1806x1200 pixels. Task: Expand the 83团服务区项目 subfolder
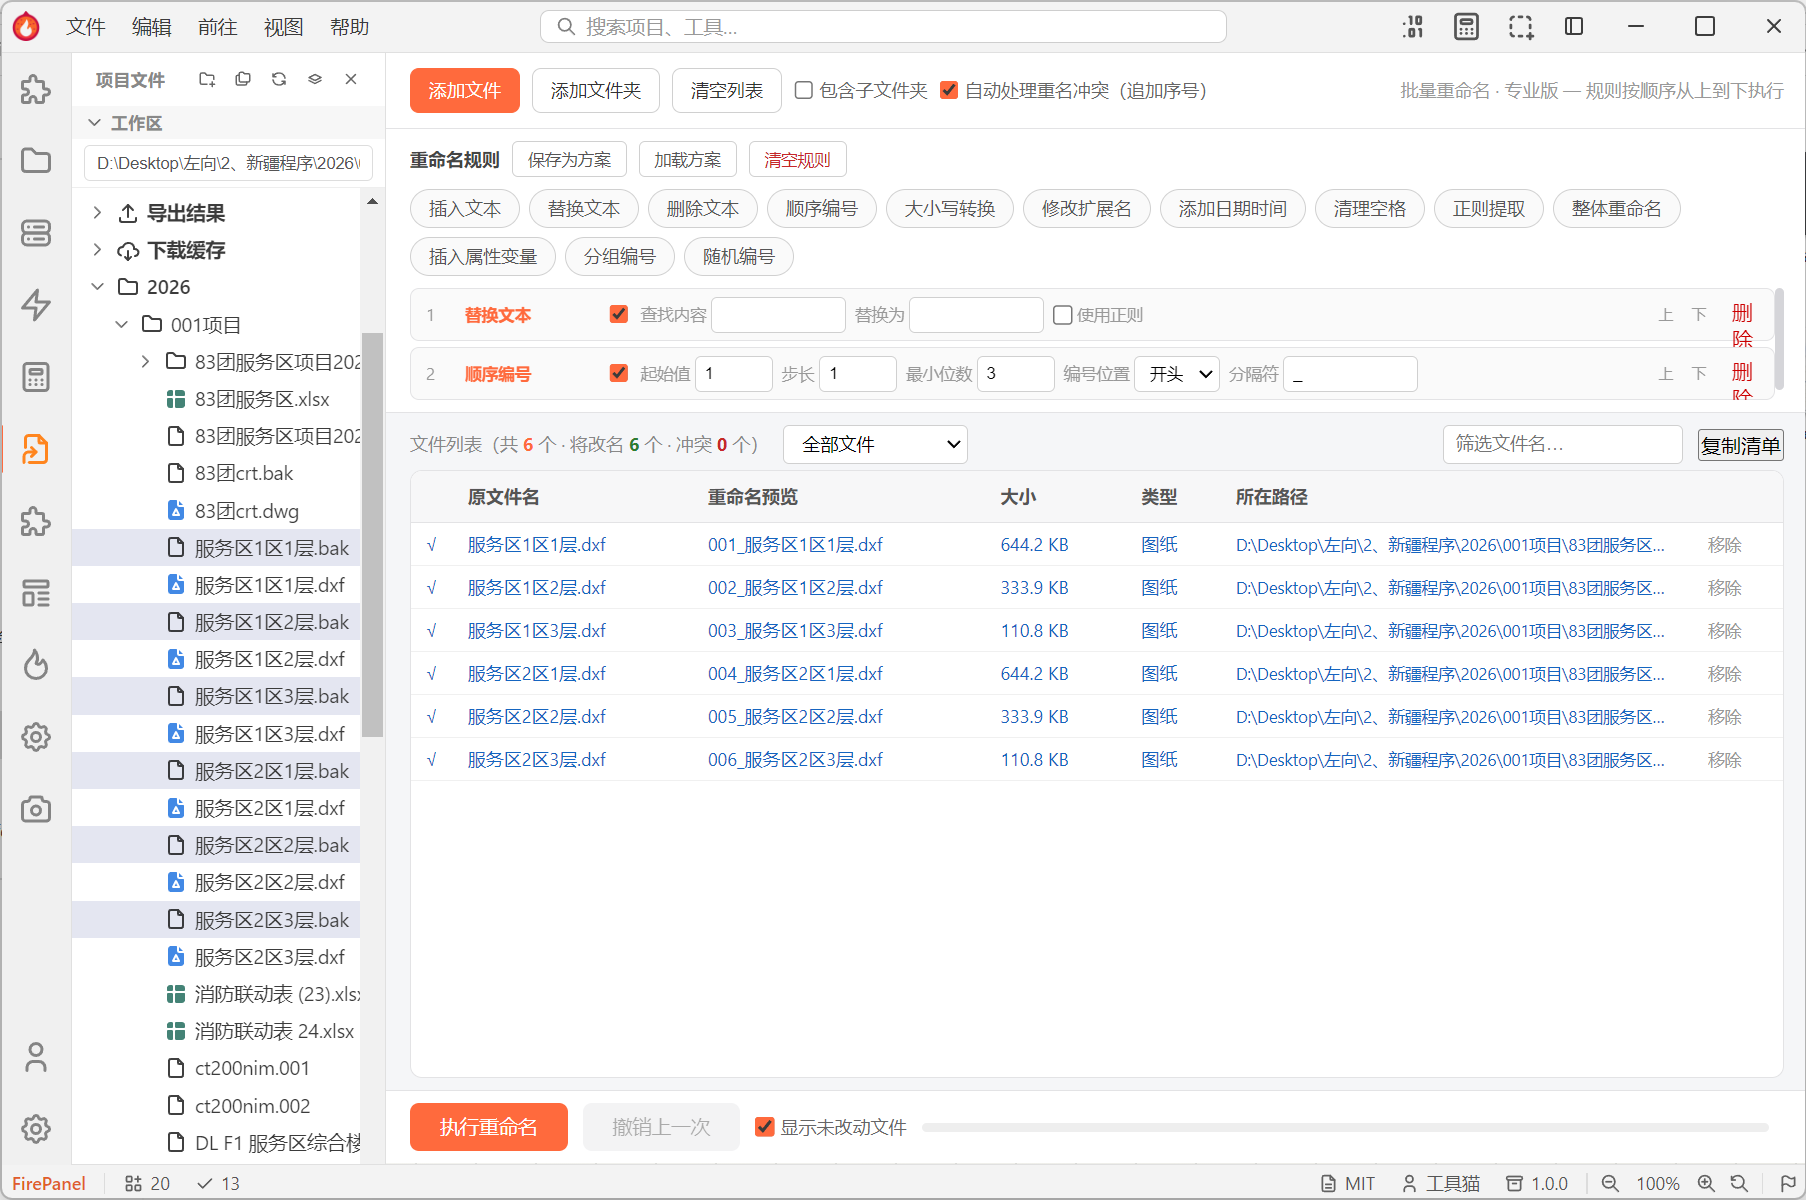point(145,362)
